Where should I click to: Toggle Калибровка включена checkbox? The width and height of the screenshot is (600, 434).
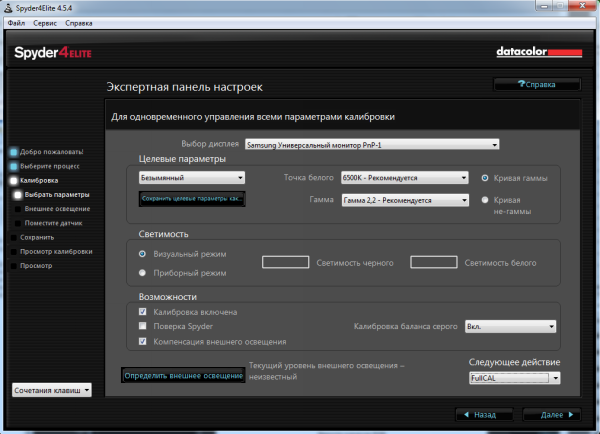coord(143,312)
